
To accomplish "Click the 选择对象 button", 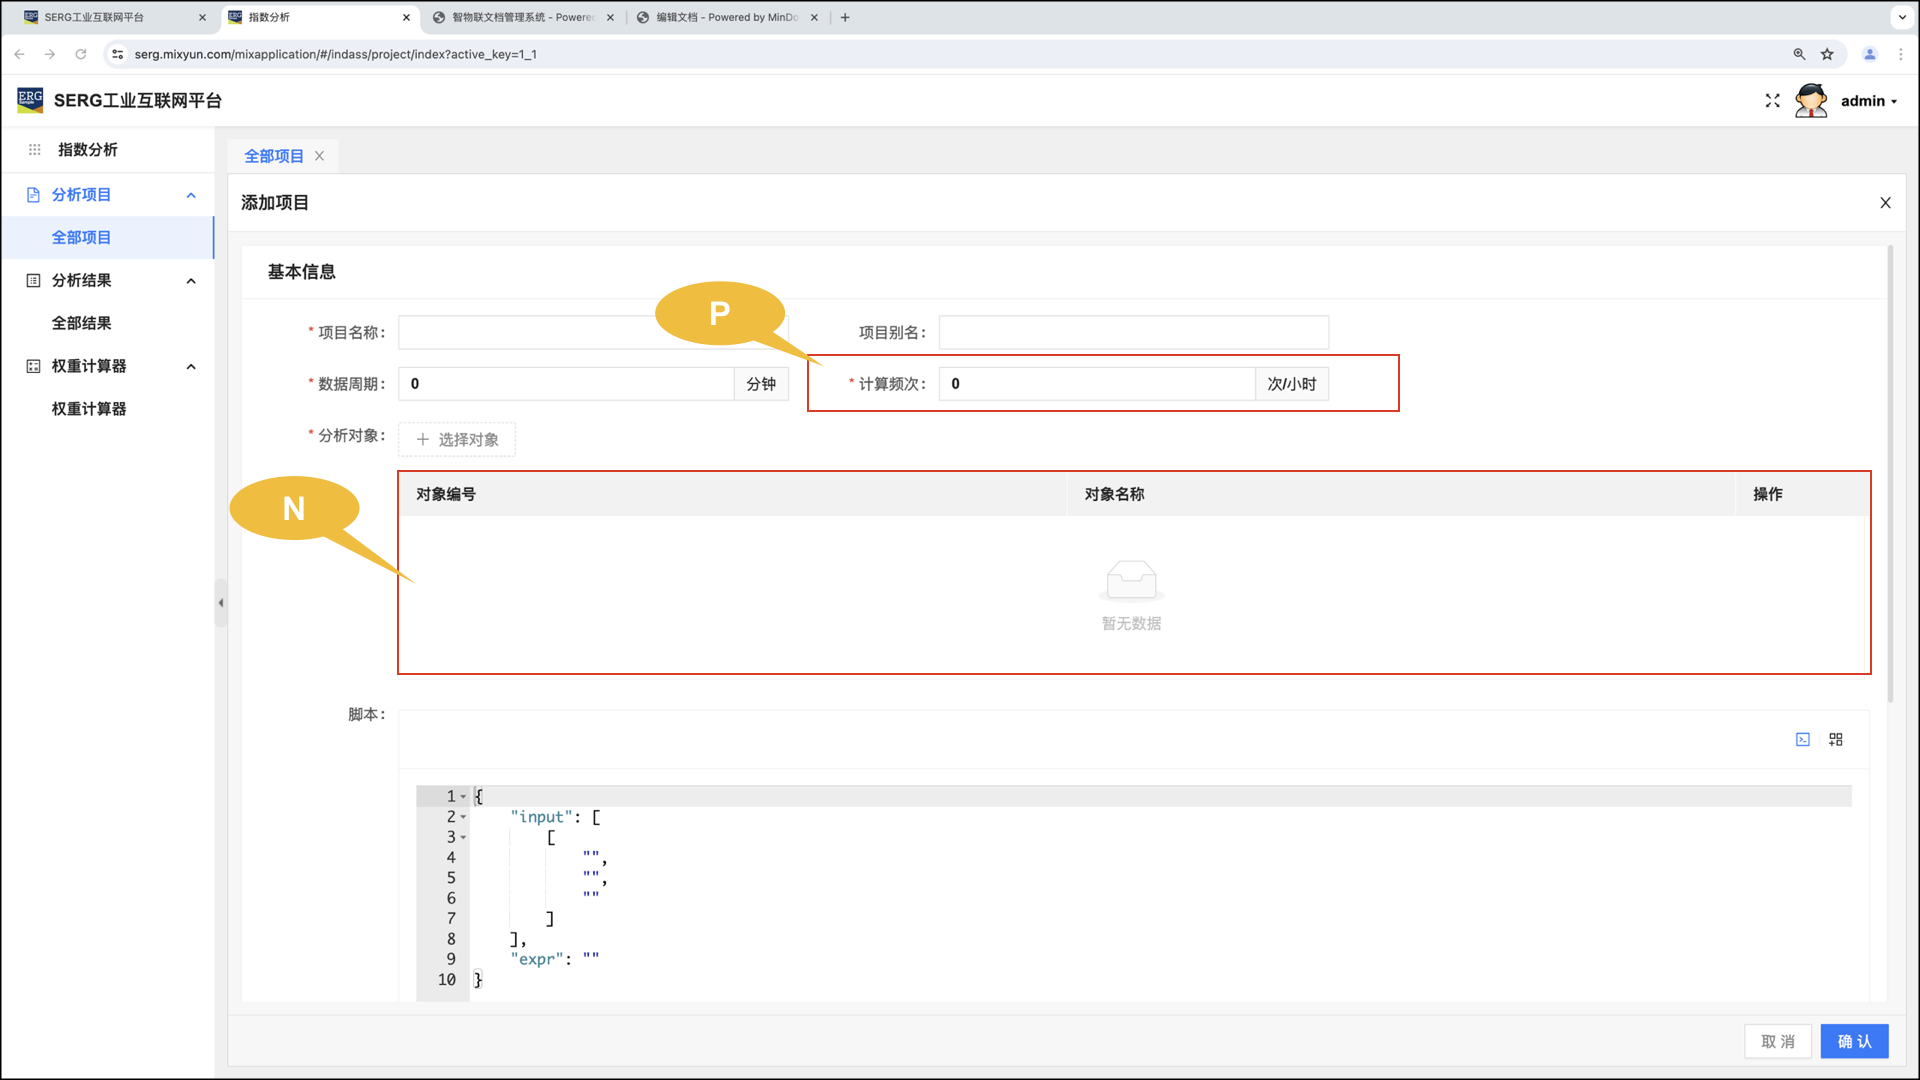I will (x=457, y=440).
